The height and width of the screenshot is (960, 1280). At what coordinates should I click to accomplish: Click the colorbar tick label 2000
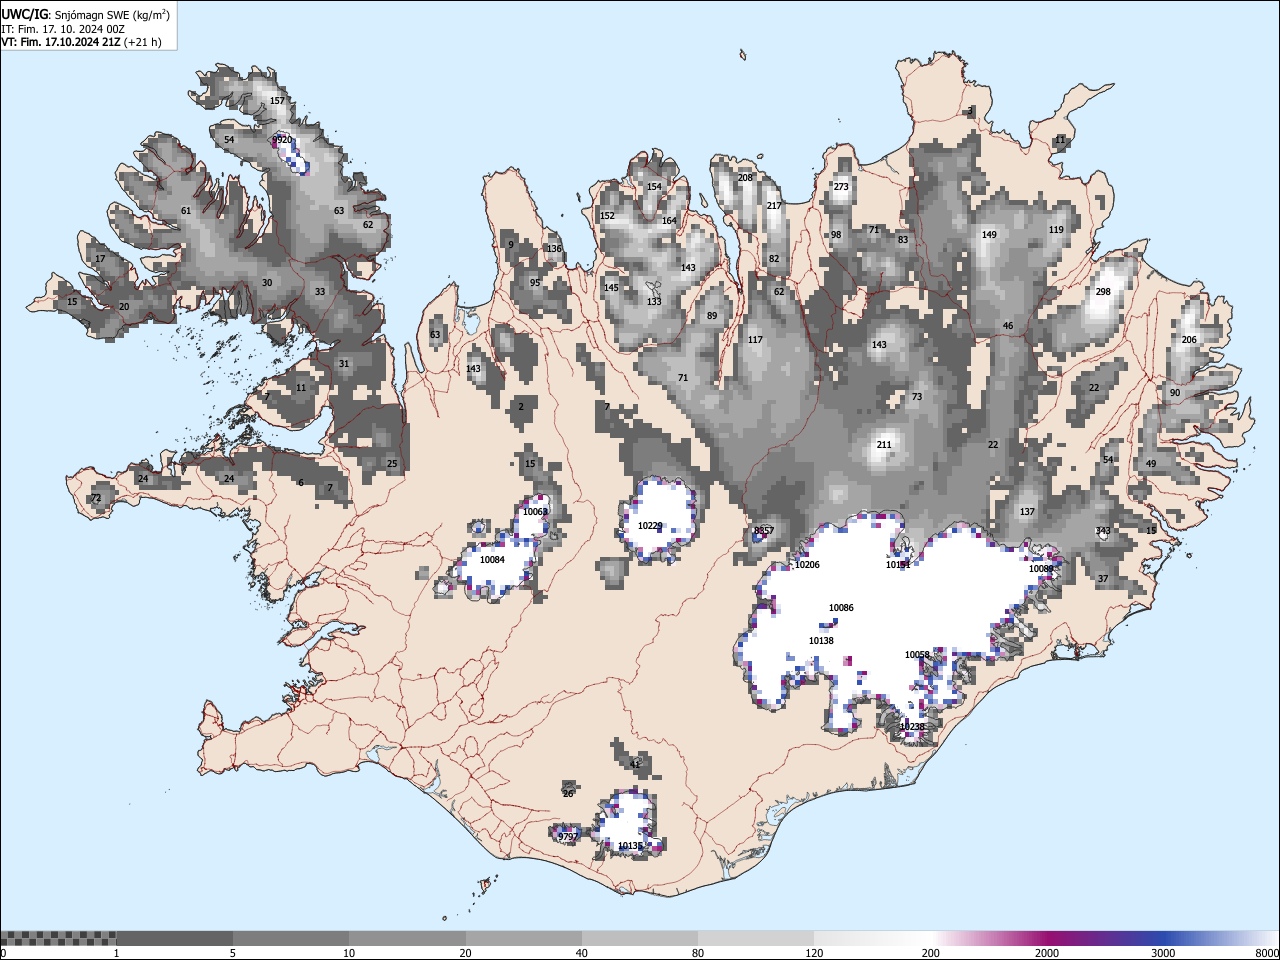point(1047,953)
